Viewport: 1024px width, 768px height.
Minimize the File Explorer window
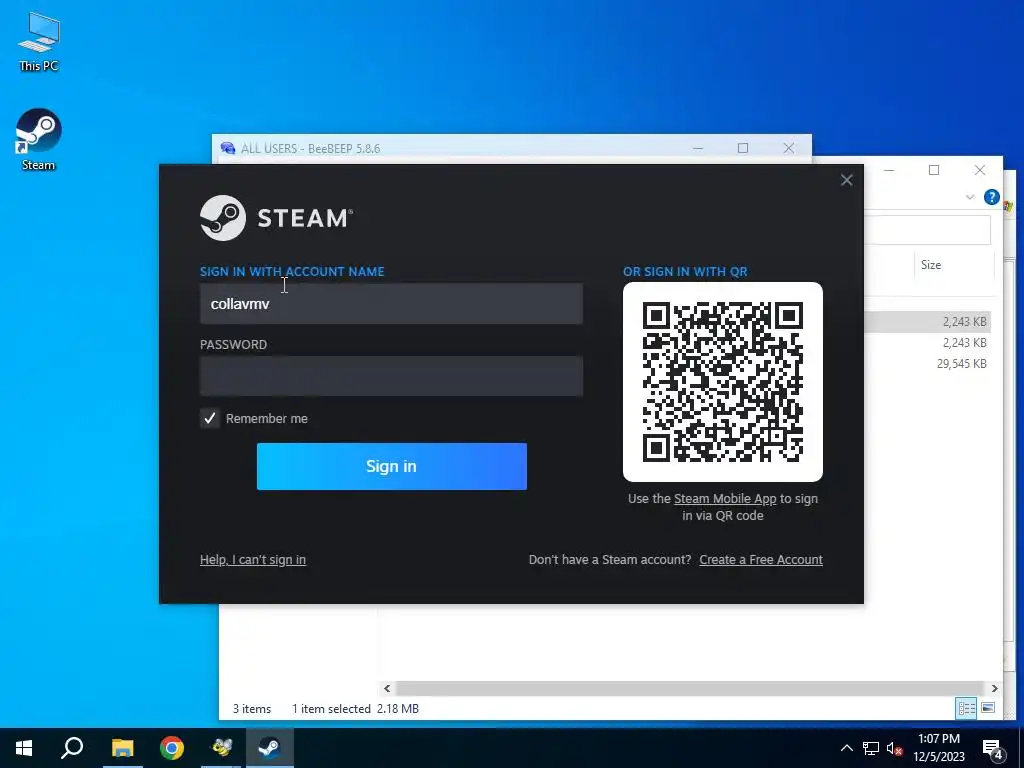point(889,170)
